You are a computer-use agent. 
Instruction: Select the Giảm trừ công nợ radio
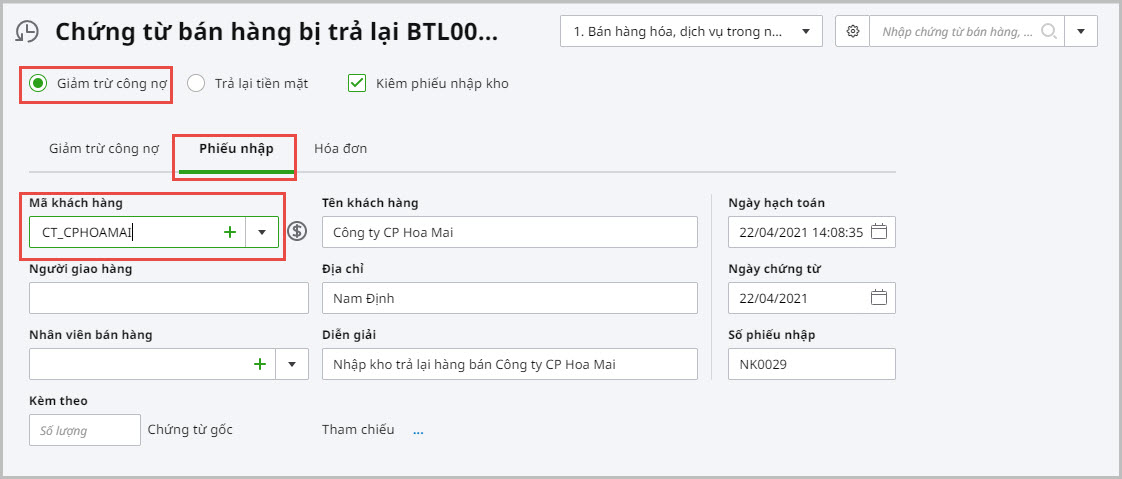(x=38, y=83)
